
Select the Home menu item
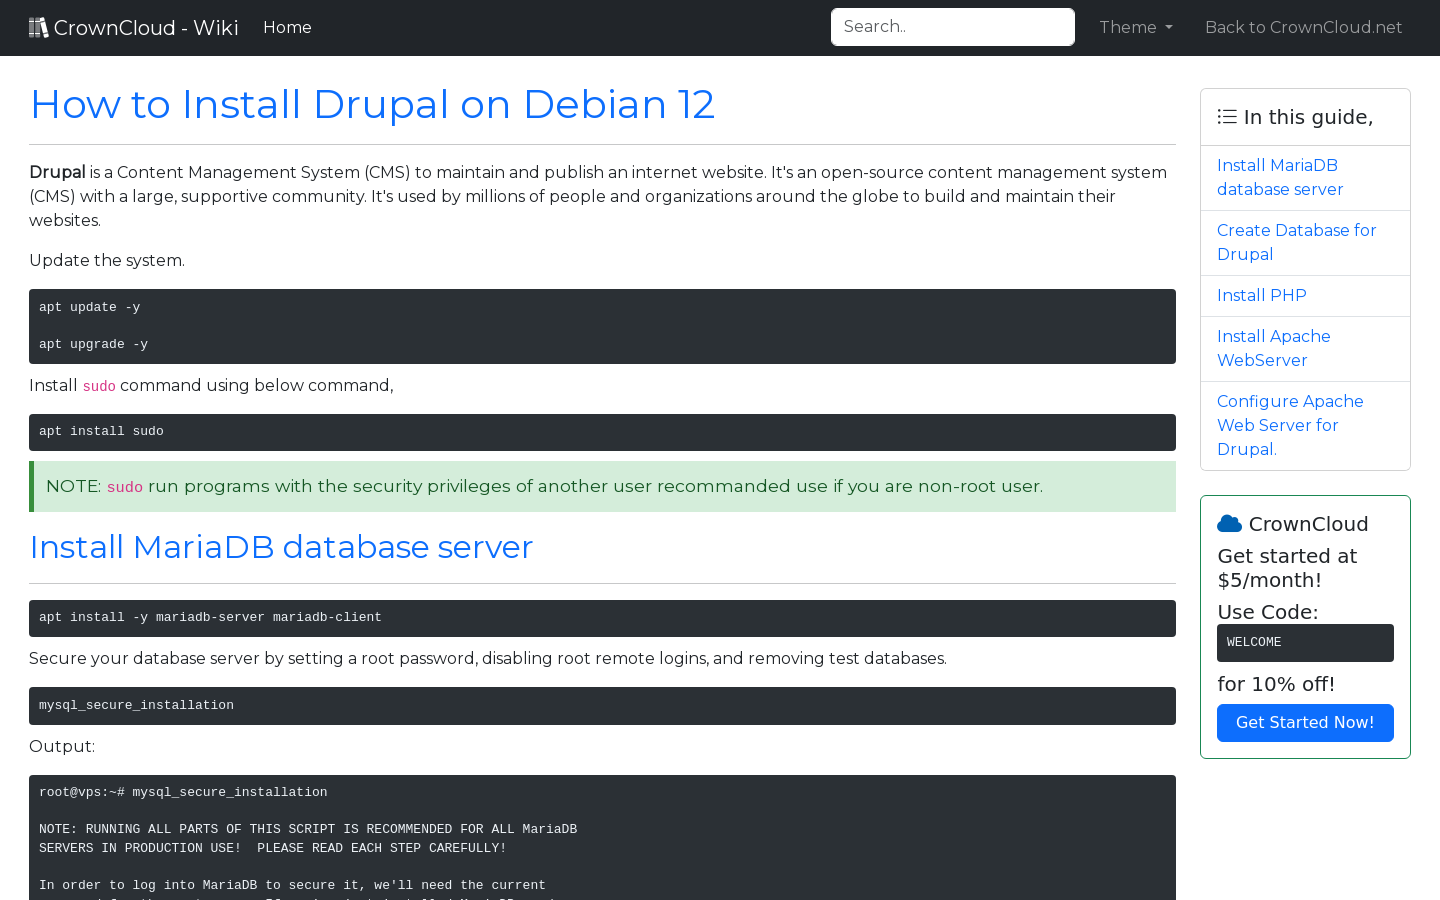pyautogui.click(x=287, y=27)
